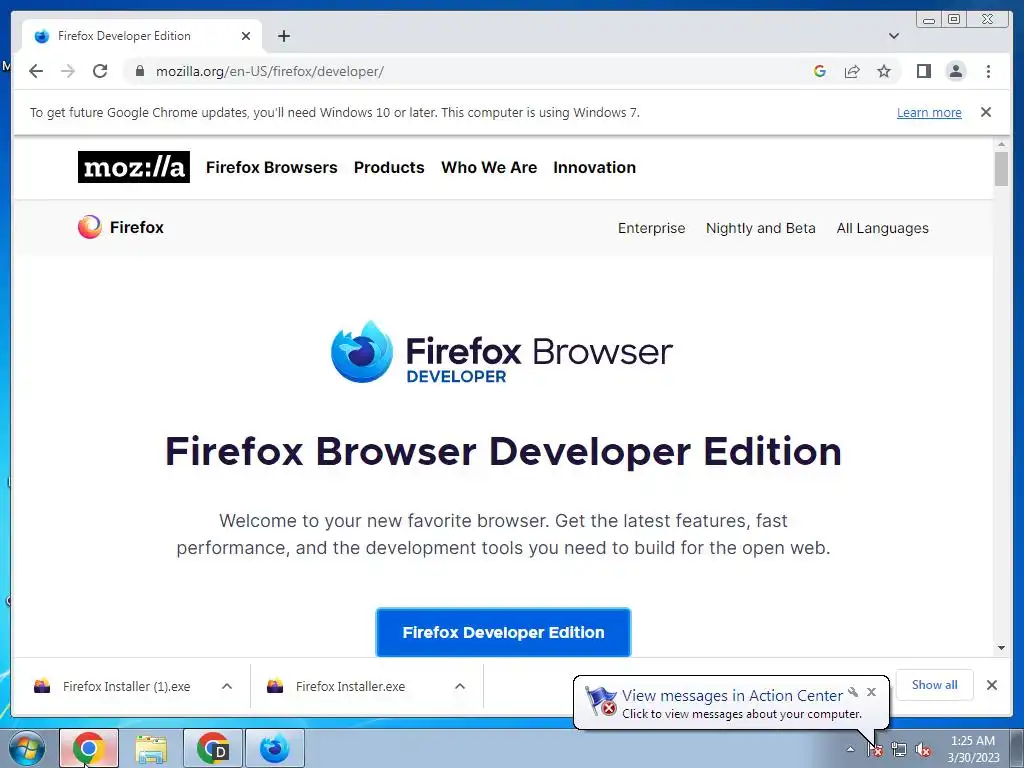Open Nightly and Beta link
The height and width of the screenshot is (768, 1024).
(761, 228)
